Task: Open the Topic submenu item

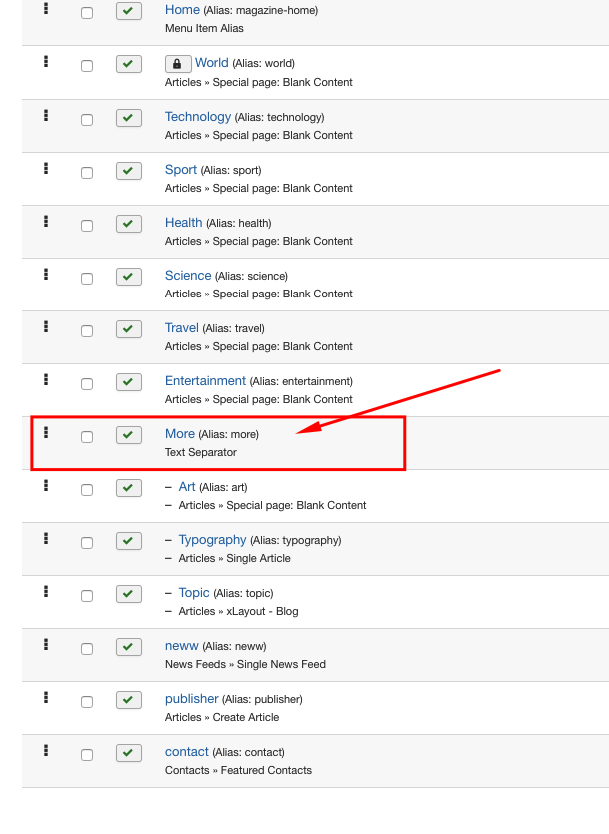Action: (x=194, y=593)
